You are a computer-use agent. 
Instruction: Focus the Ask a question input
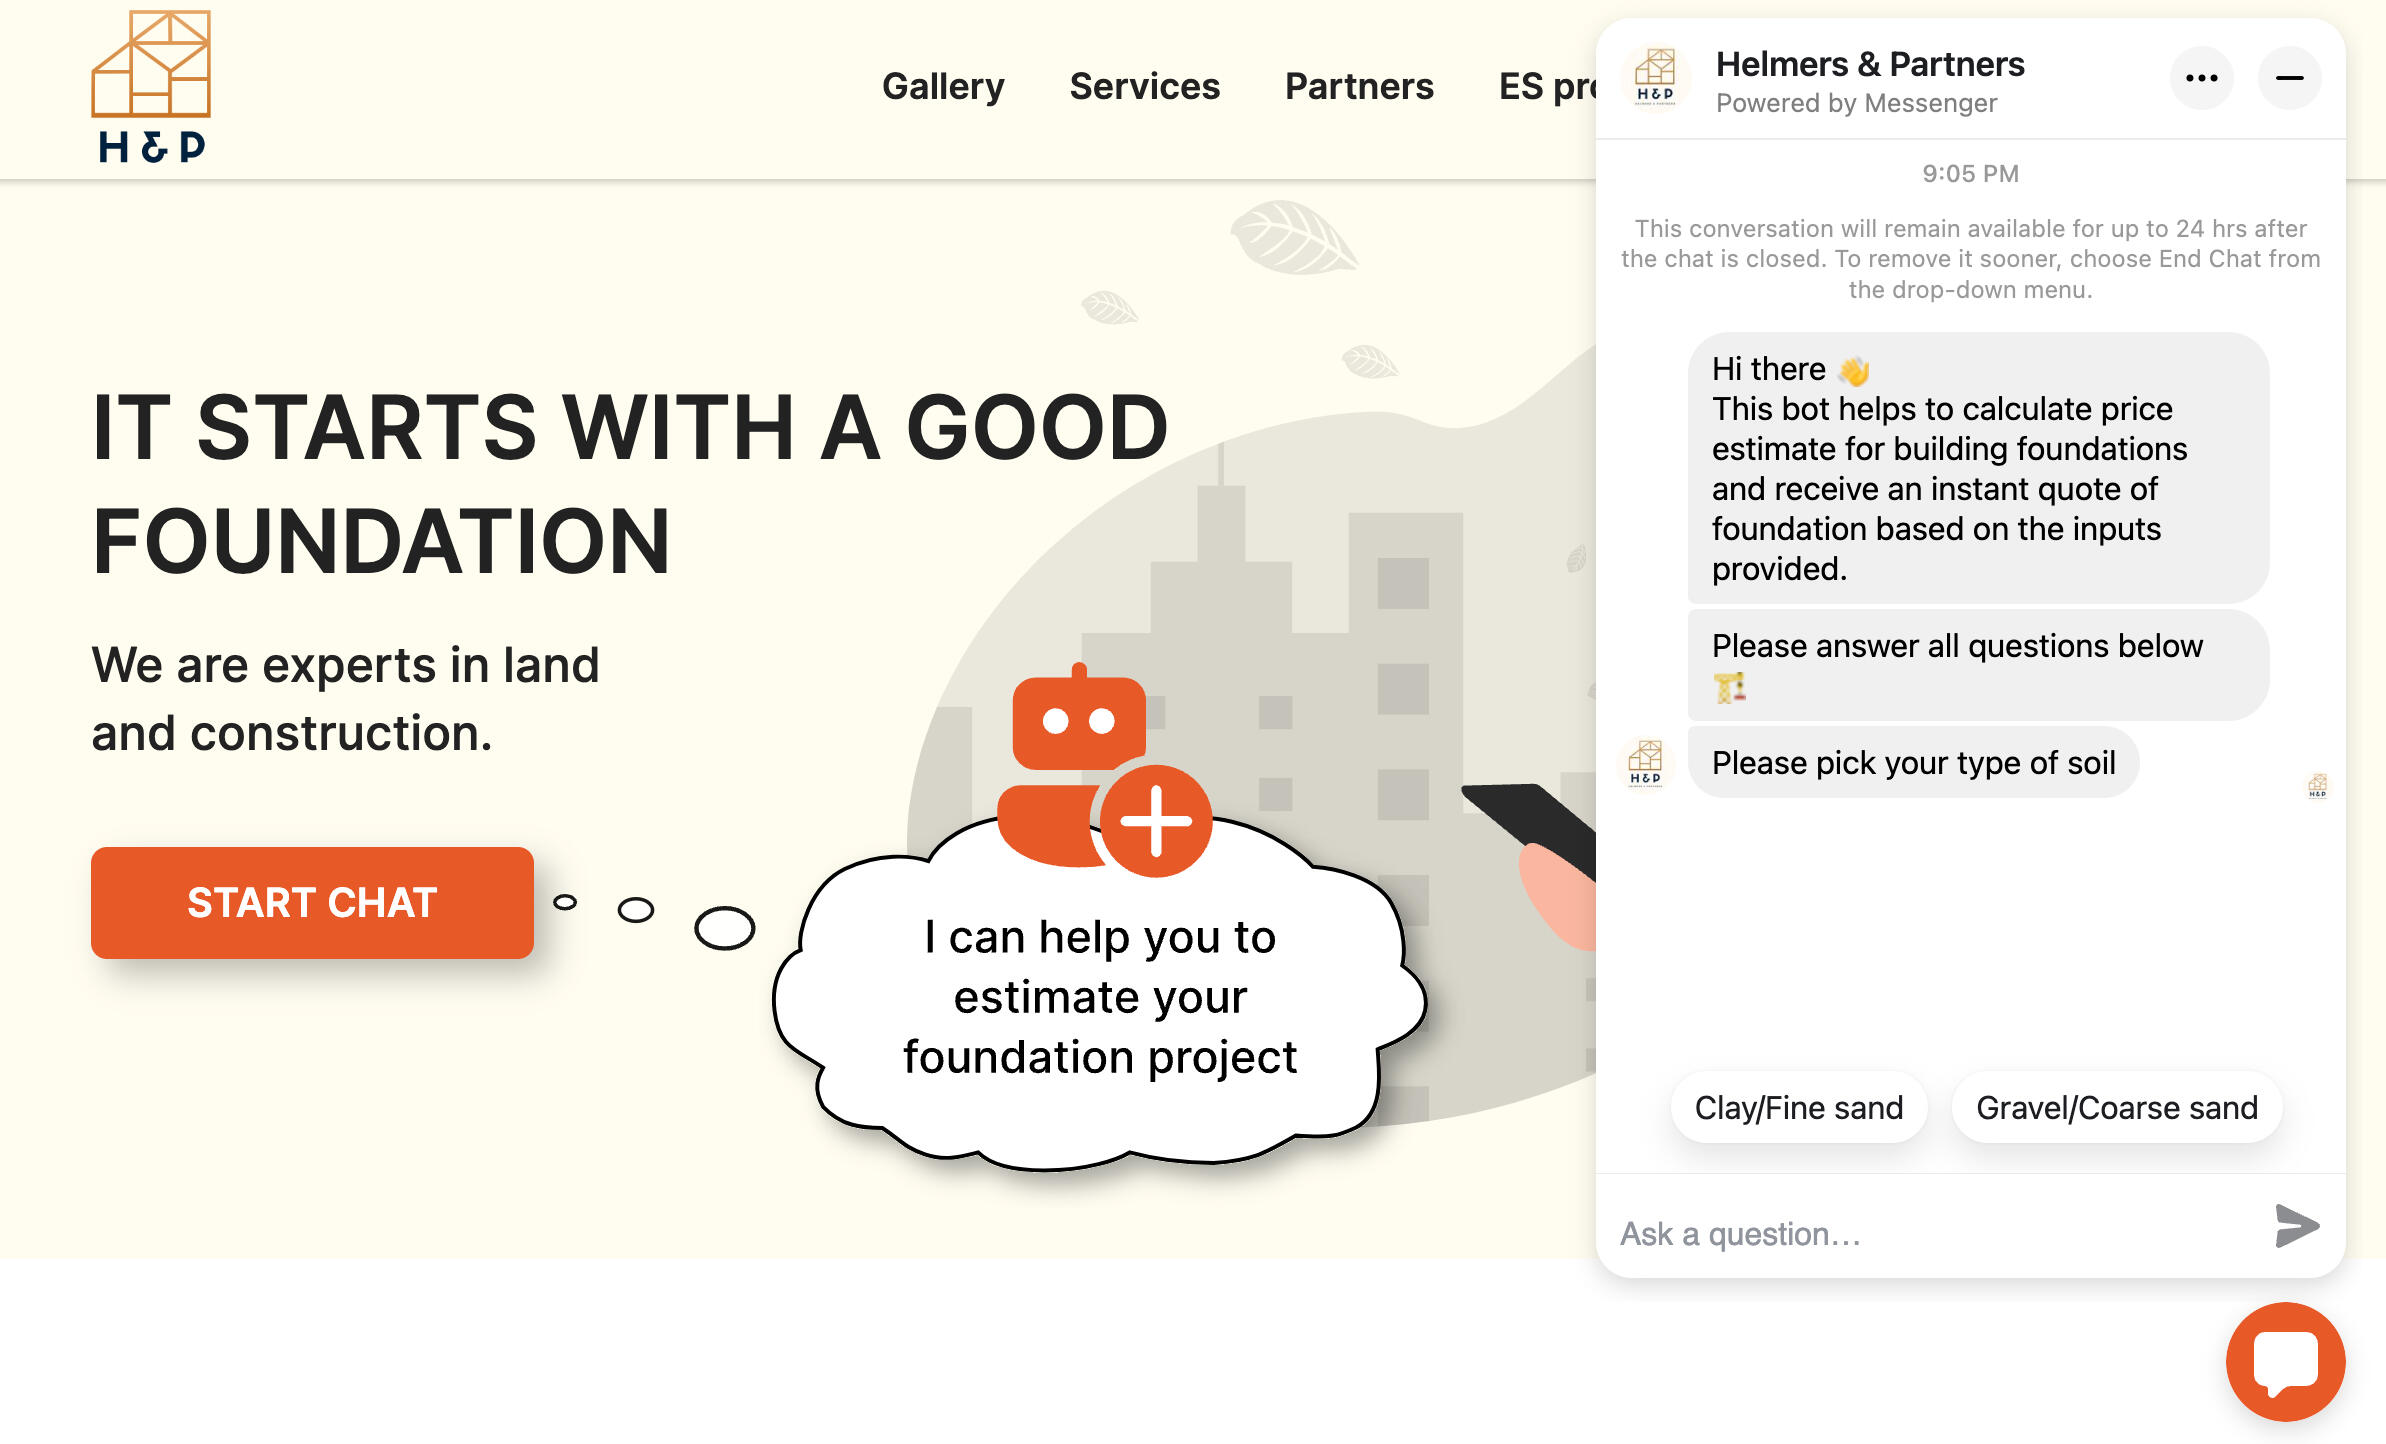click(x=1930, y=1234)
